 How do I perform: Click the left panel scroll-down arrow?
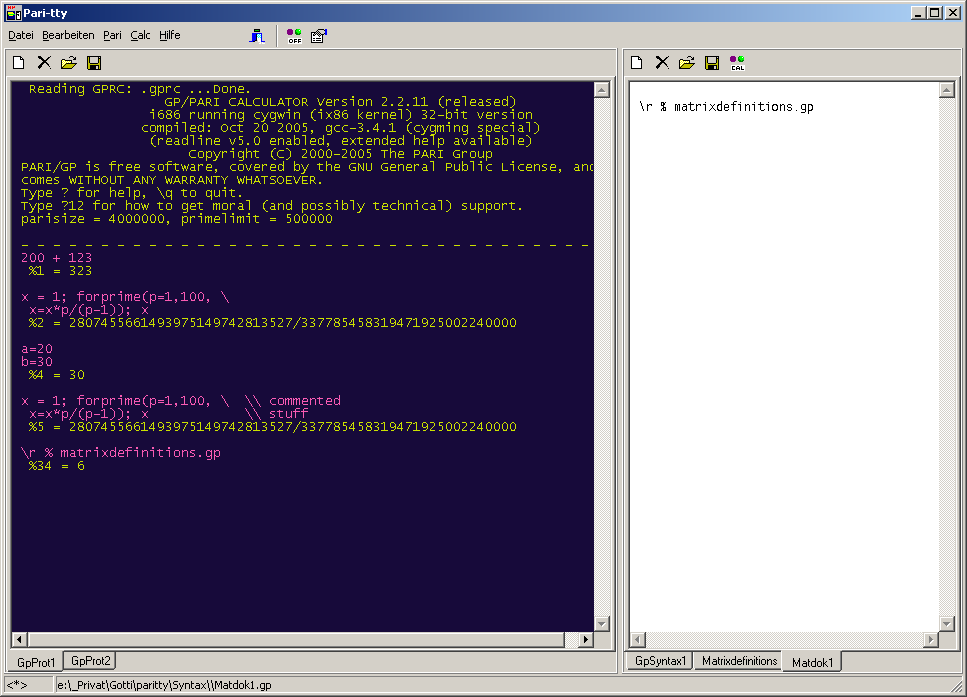(x=602, y=623)
